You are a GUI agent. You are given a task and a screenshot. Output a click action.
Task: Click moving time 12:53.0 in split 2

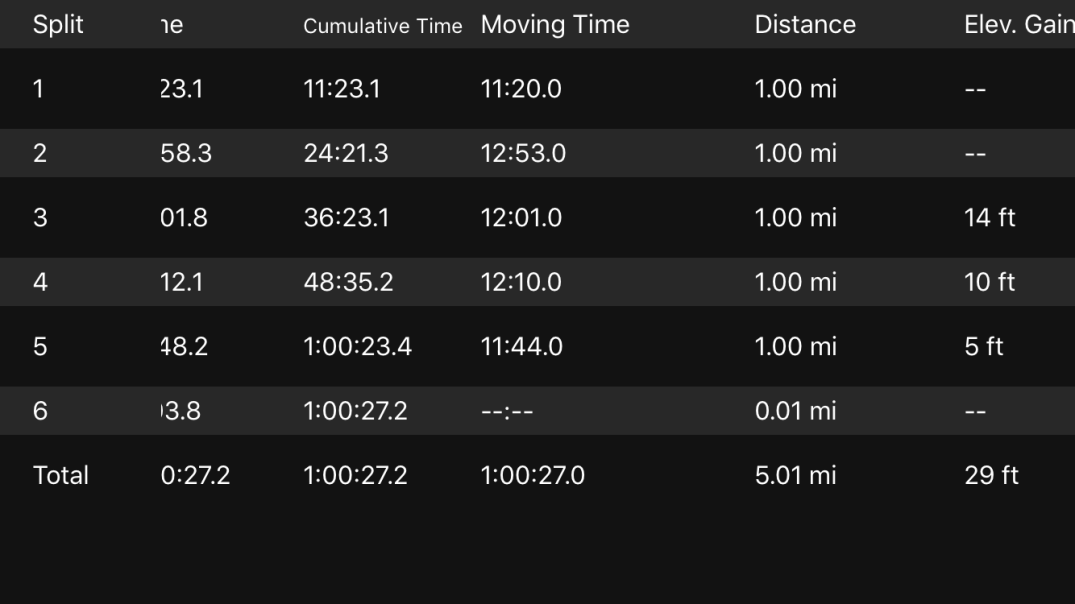click(521, 154)
